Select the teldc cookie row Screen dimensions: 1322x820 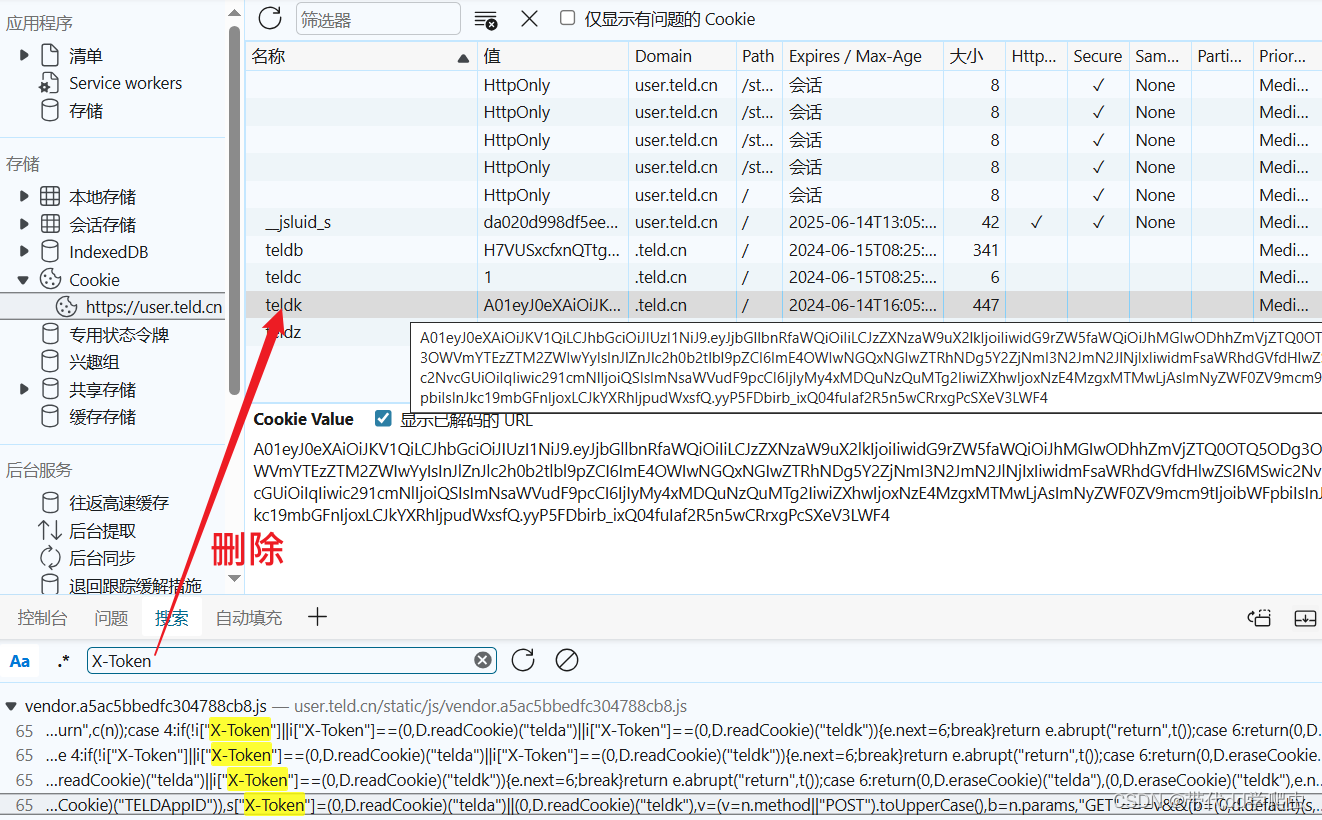pyautogui.click(x=783, y=277)
